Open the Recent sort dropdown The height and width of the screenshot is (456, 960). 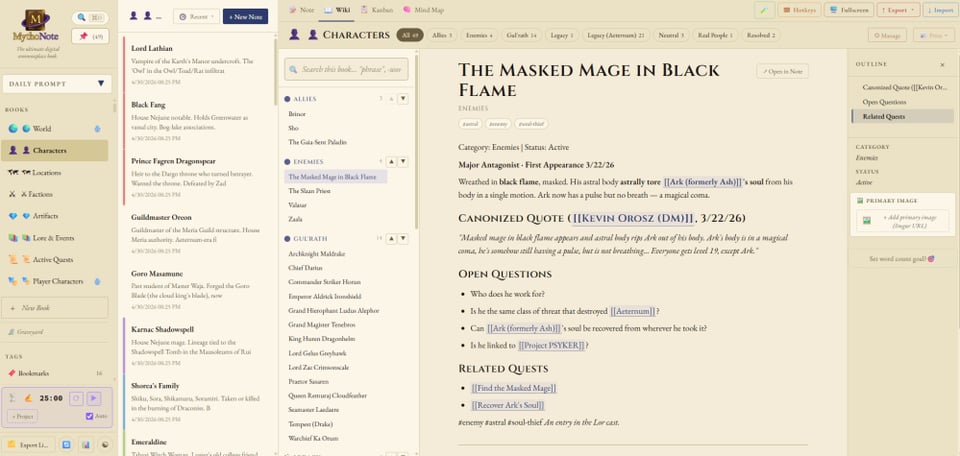tap(196, 17)
